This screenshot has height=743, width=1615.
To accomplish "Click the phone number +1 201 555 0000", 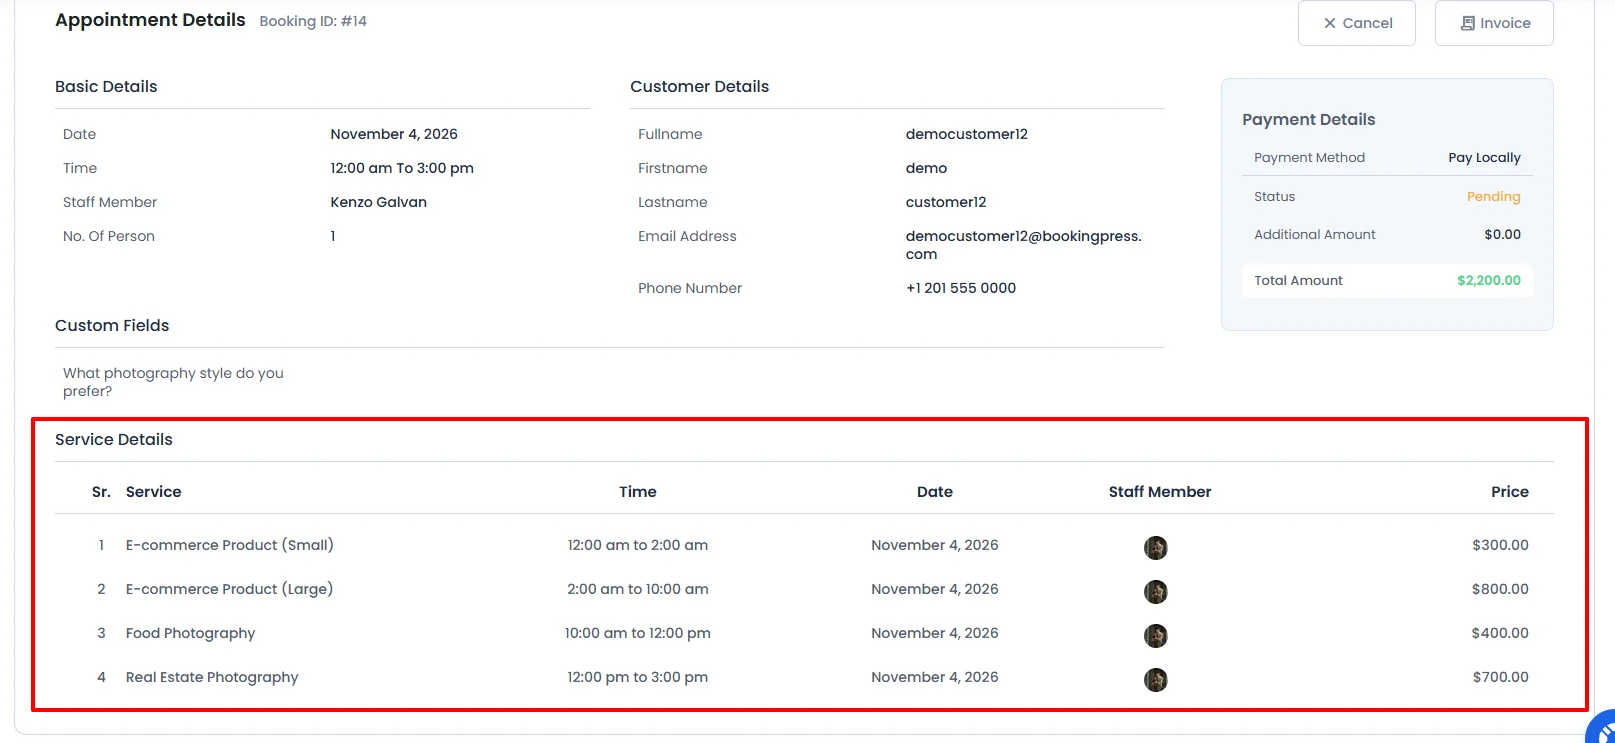I will pos(961,288).
